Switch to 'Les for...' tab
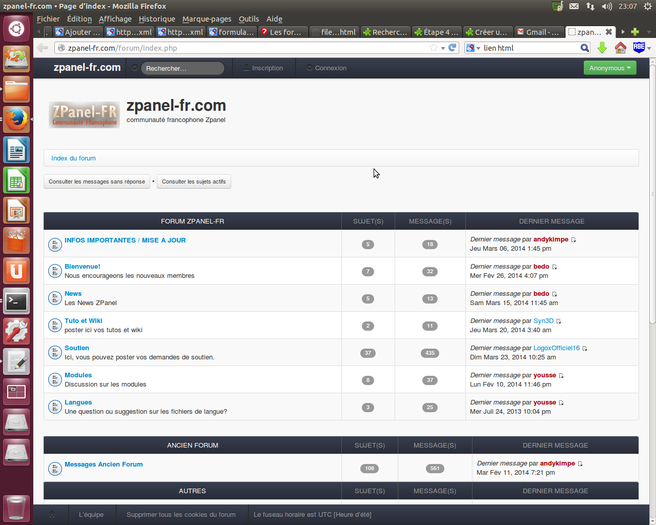The width and height of the screenshot is (656, 525). pyautogui.click(x=282, y=32)
